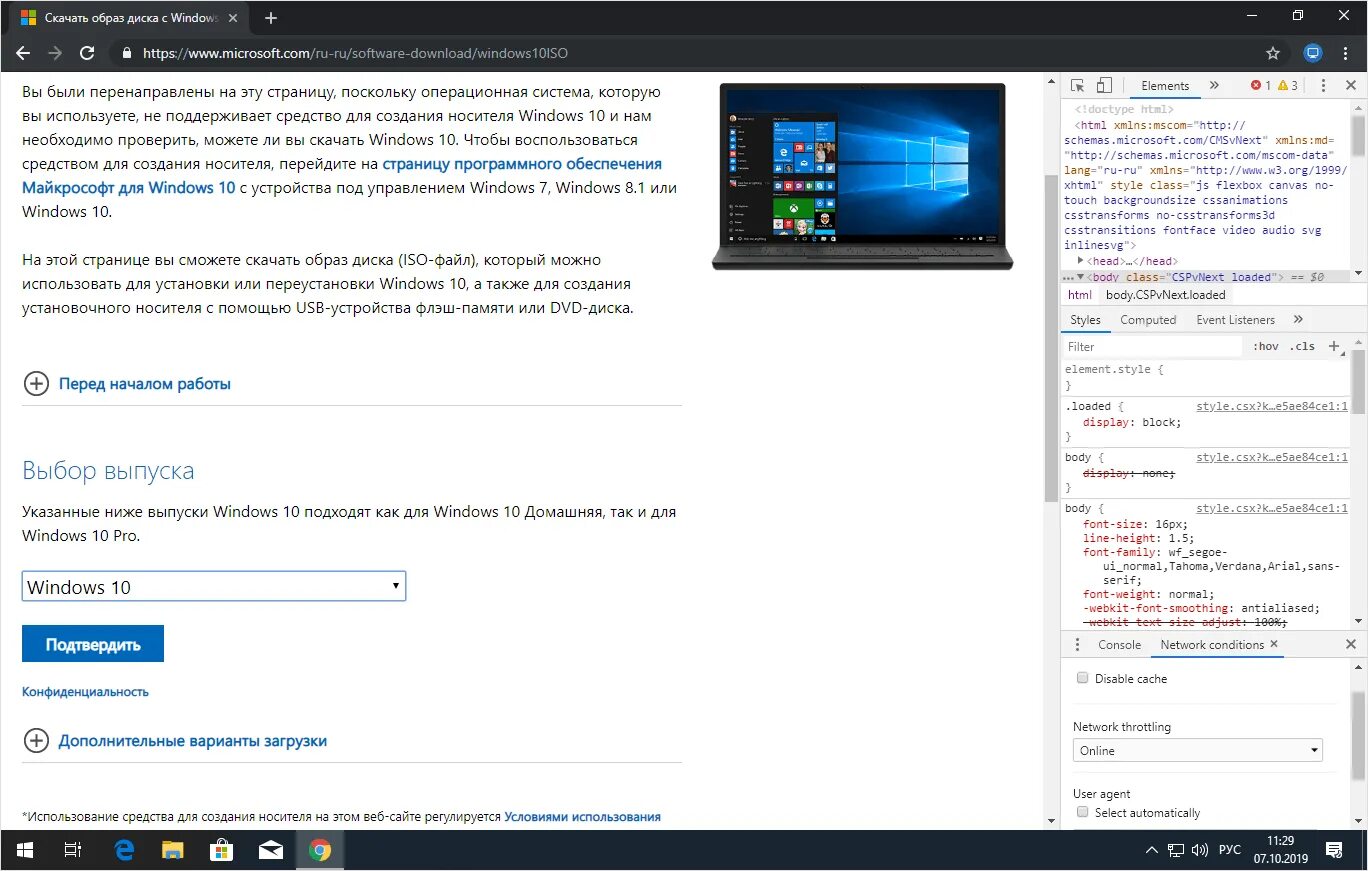Switch to the Elements tab
Image resolution: width=1368 pixels, height=871 pixels.
click(x=1165, y=86)
